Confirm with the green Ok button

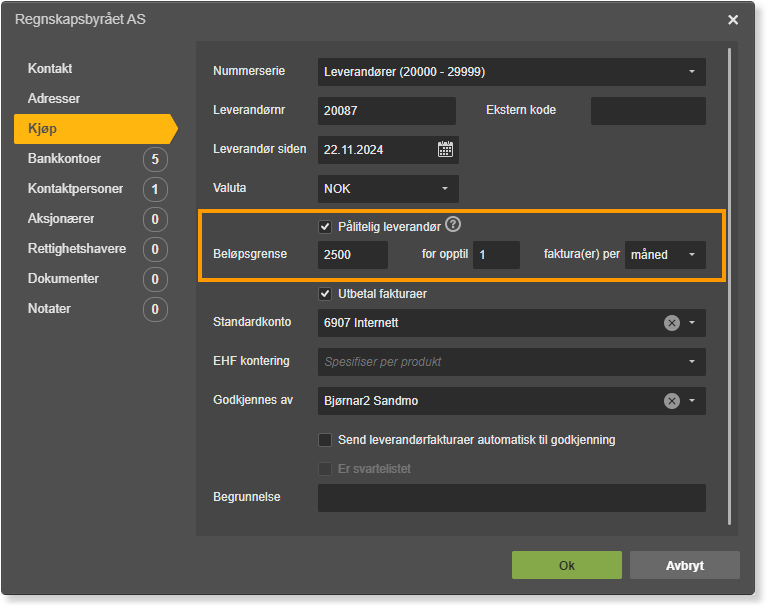coord(567,565)
